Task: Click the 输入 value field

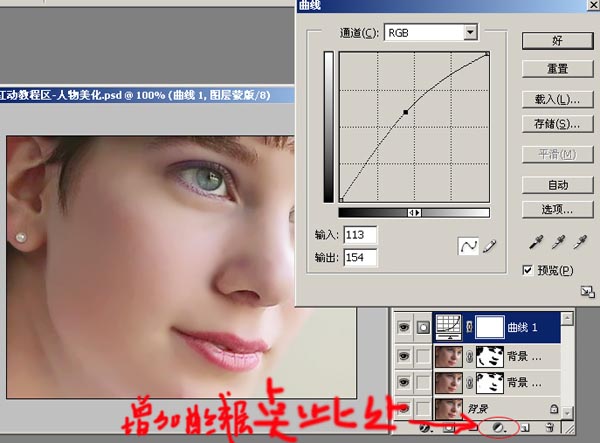Action: 360,235
